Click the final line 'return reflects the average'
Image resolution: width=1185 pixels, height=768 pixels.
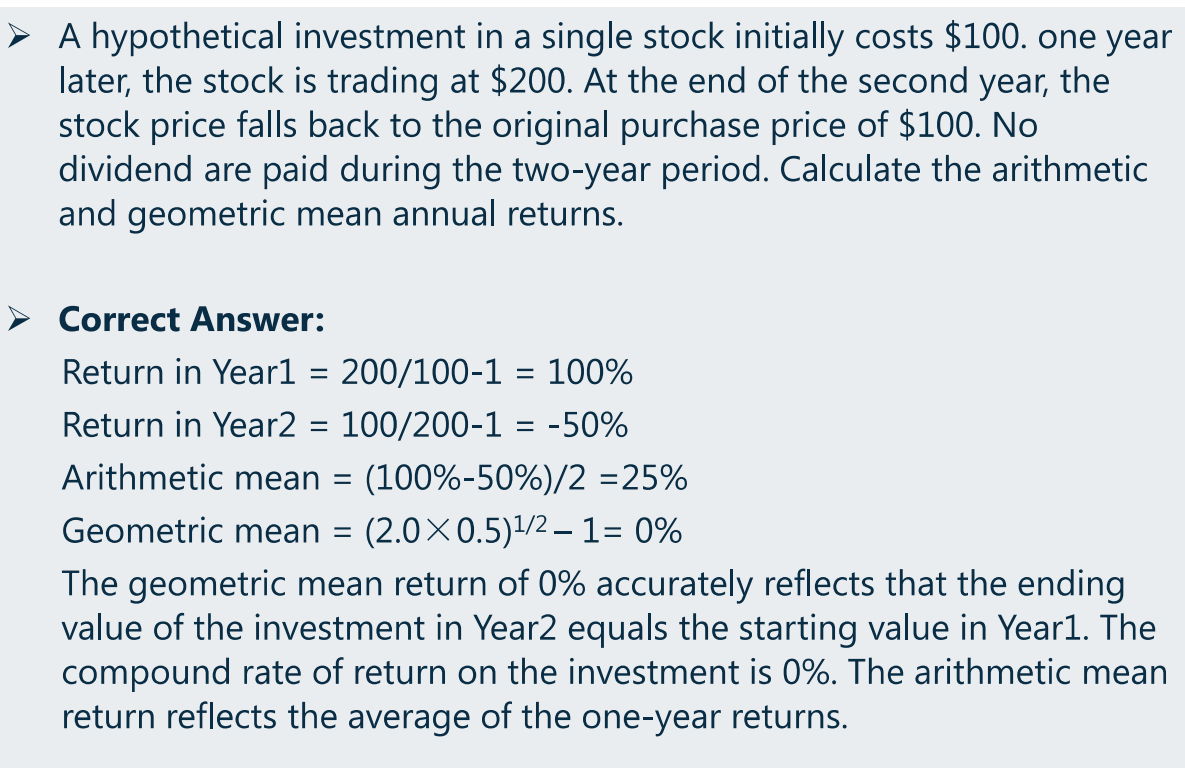454,717
